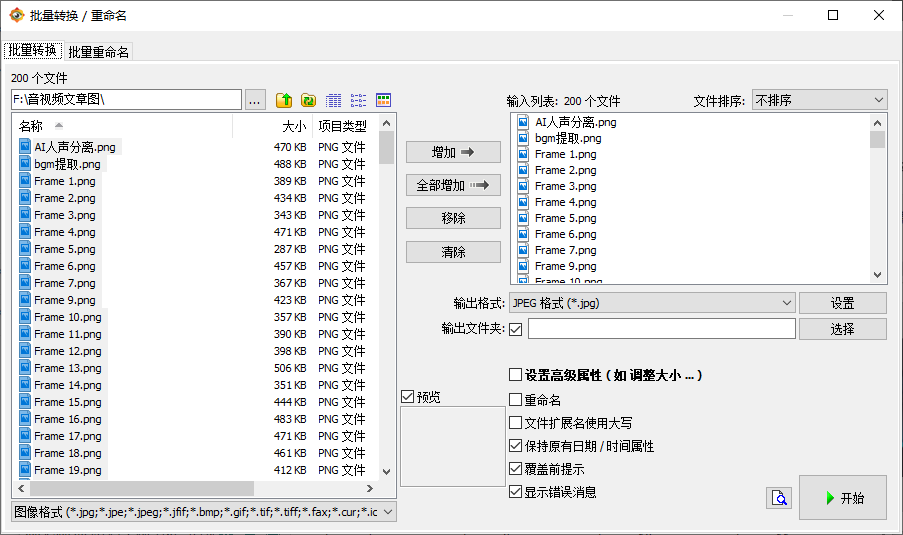The width and height of the screenshot is (903, 535).
Task: Click the file icon of Frame 7.png in left list
Action: point(25,283)
